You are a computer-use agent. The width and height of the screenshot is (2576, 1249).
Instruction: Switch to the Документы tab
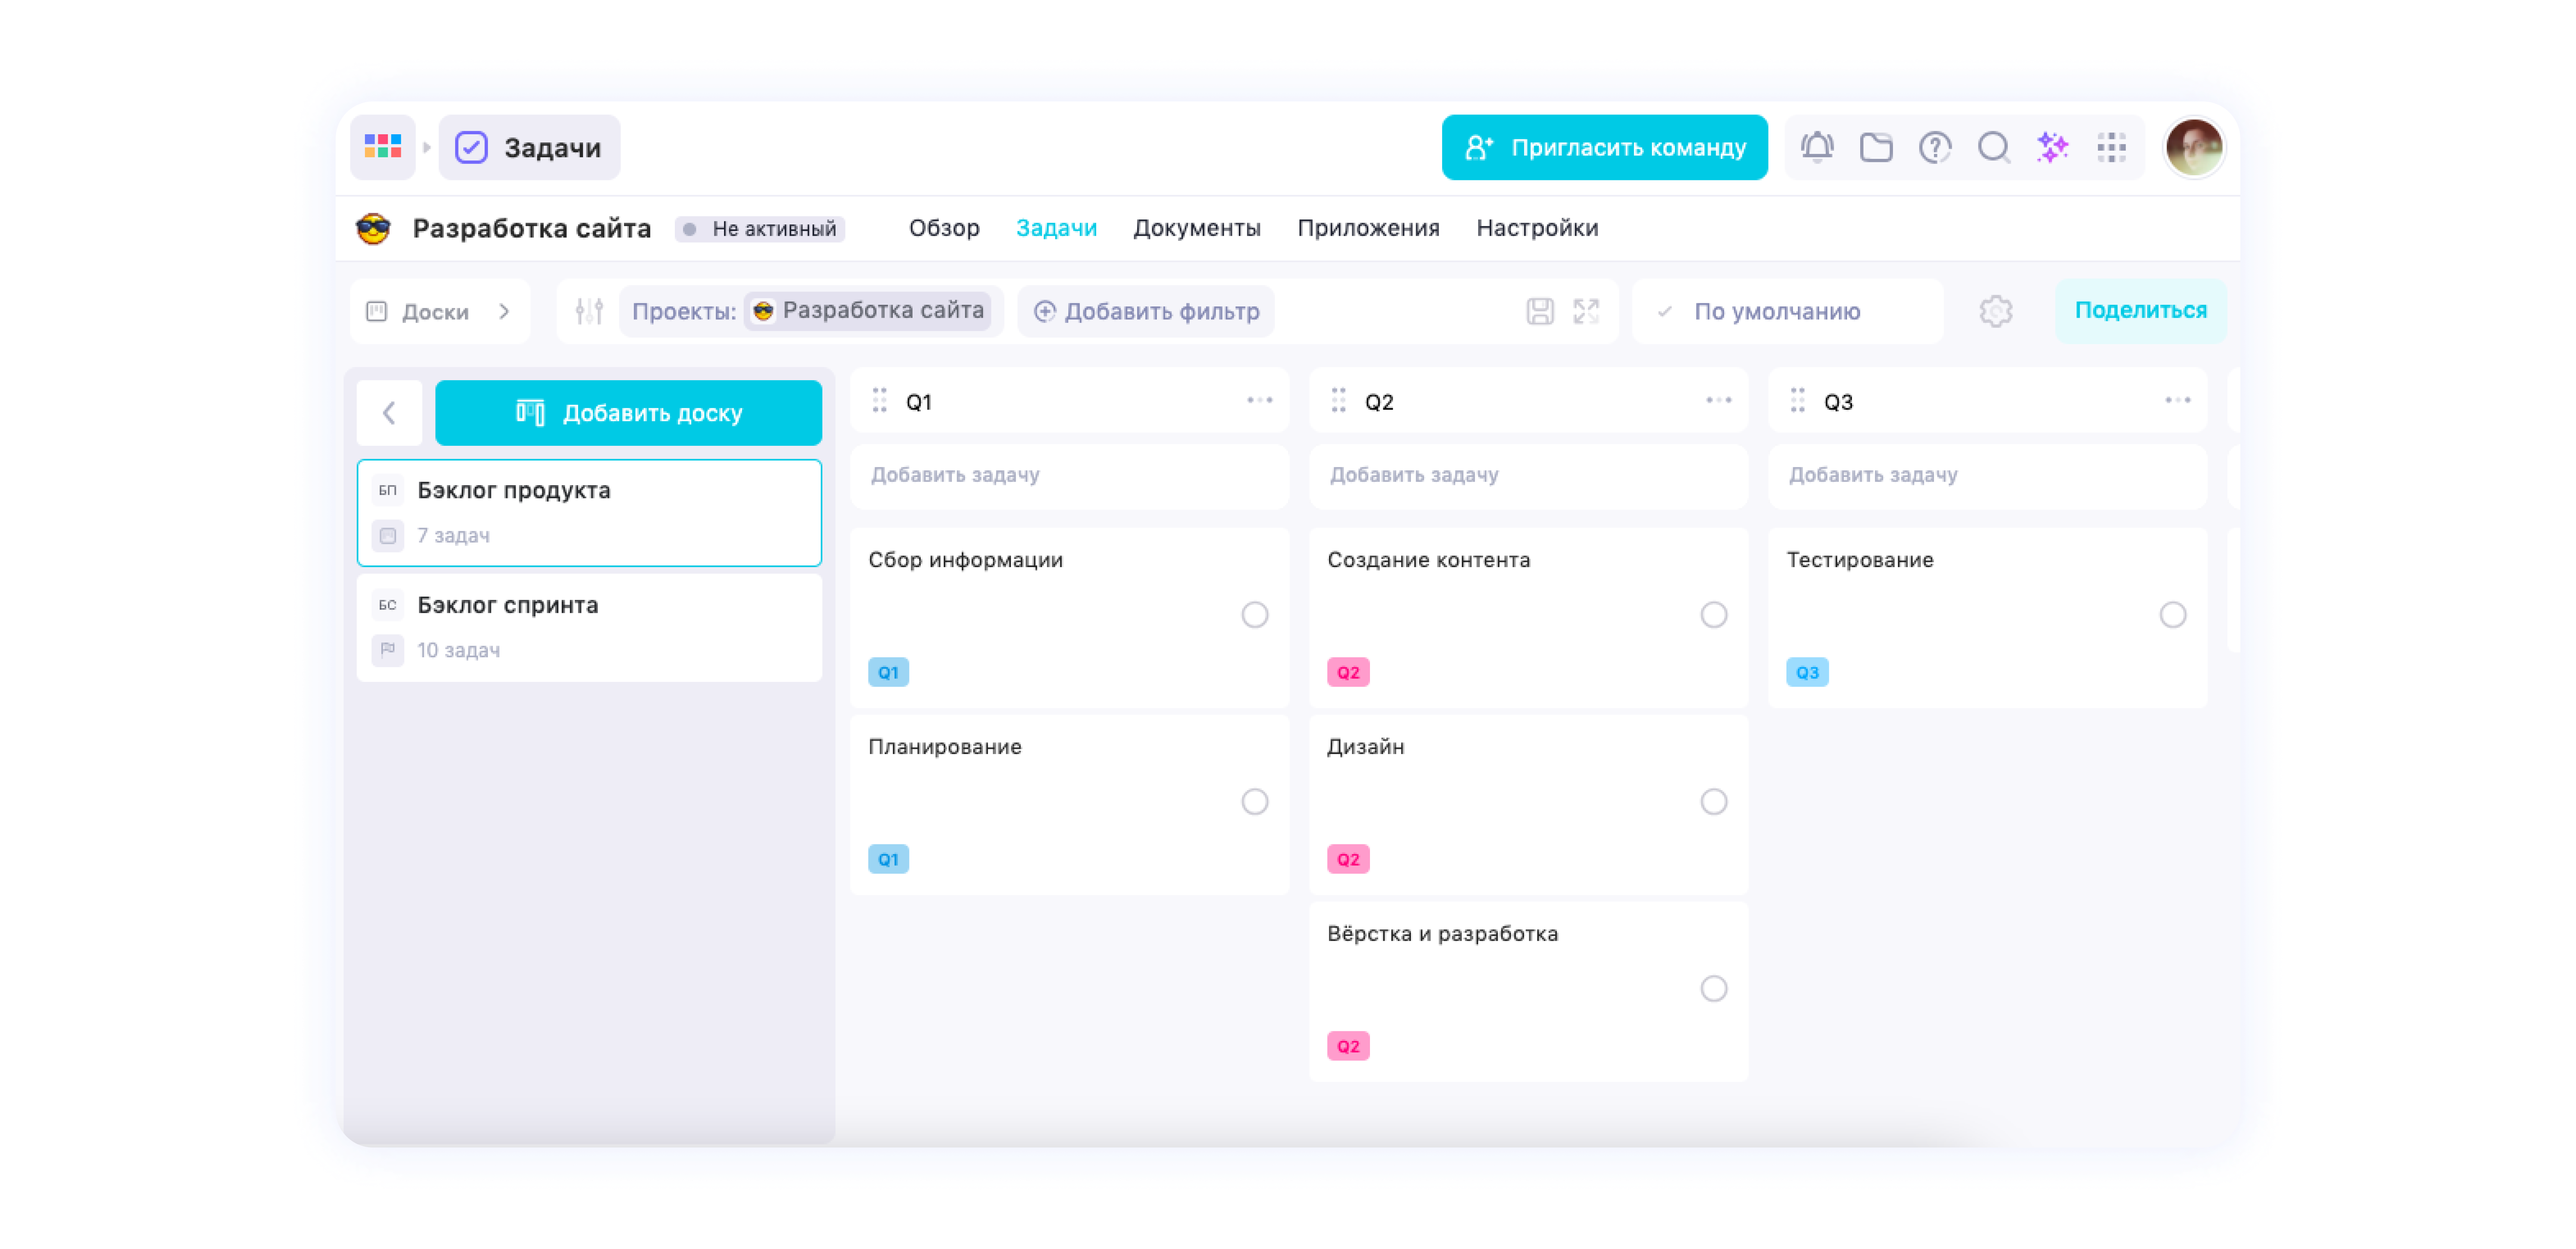[x=1197, y=228]
